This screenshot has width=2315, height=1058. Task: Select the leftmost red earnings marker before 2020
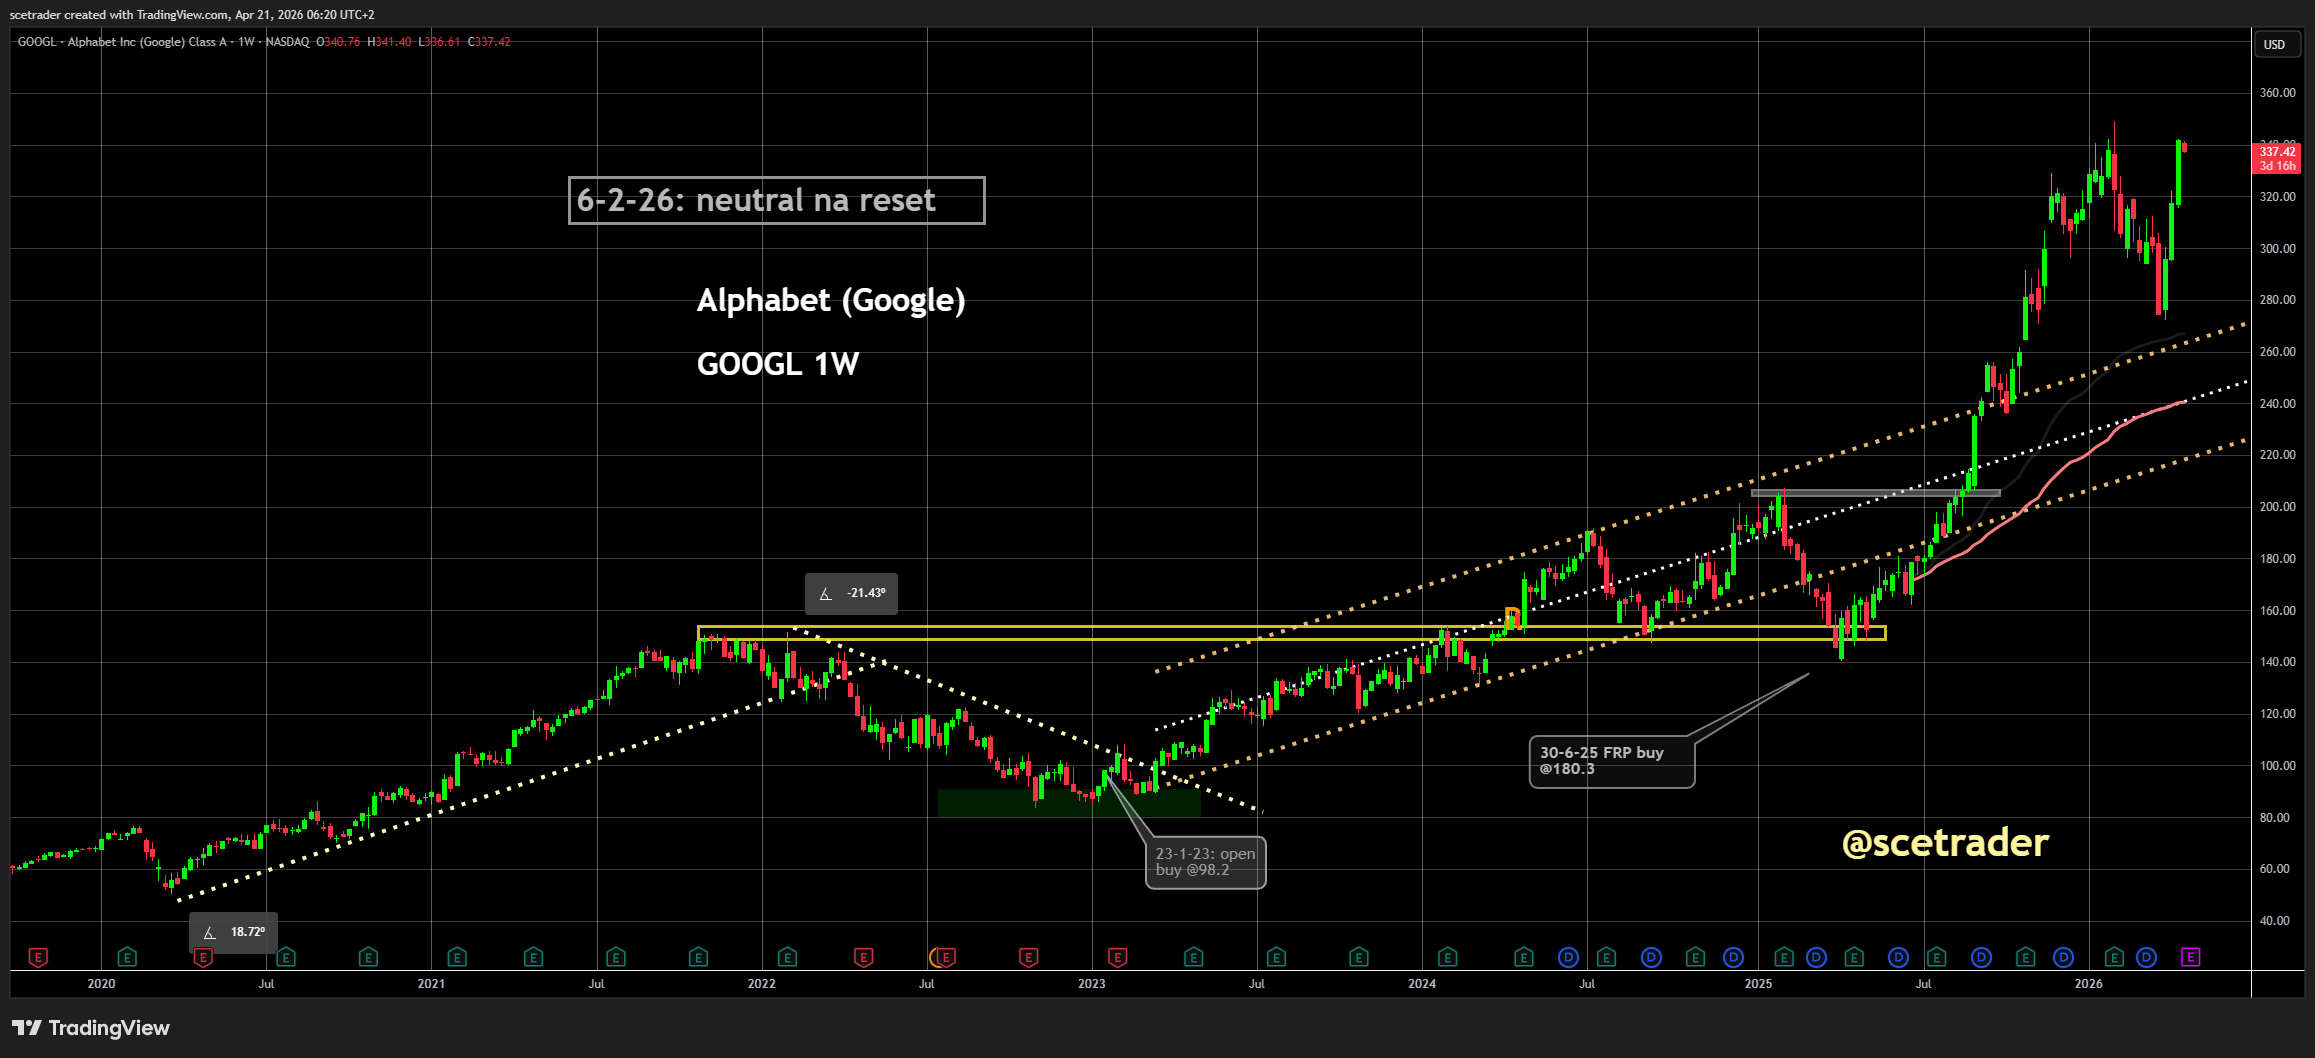(38, 957)
